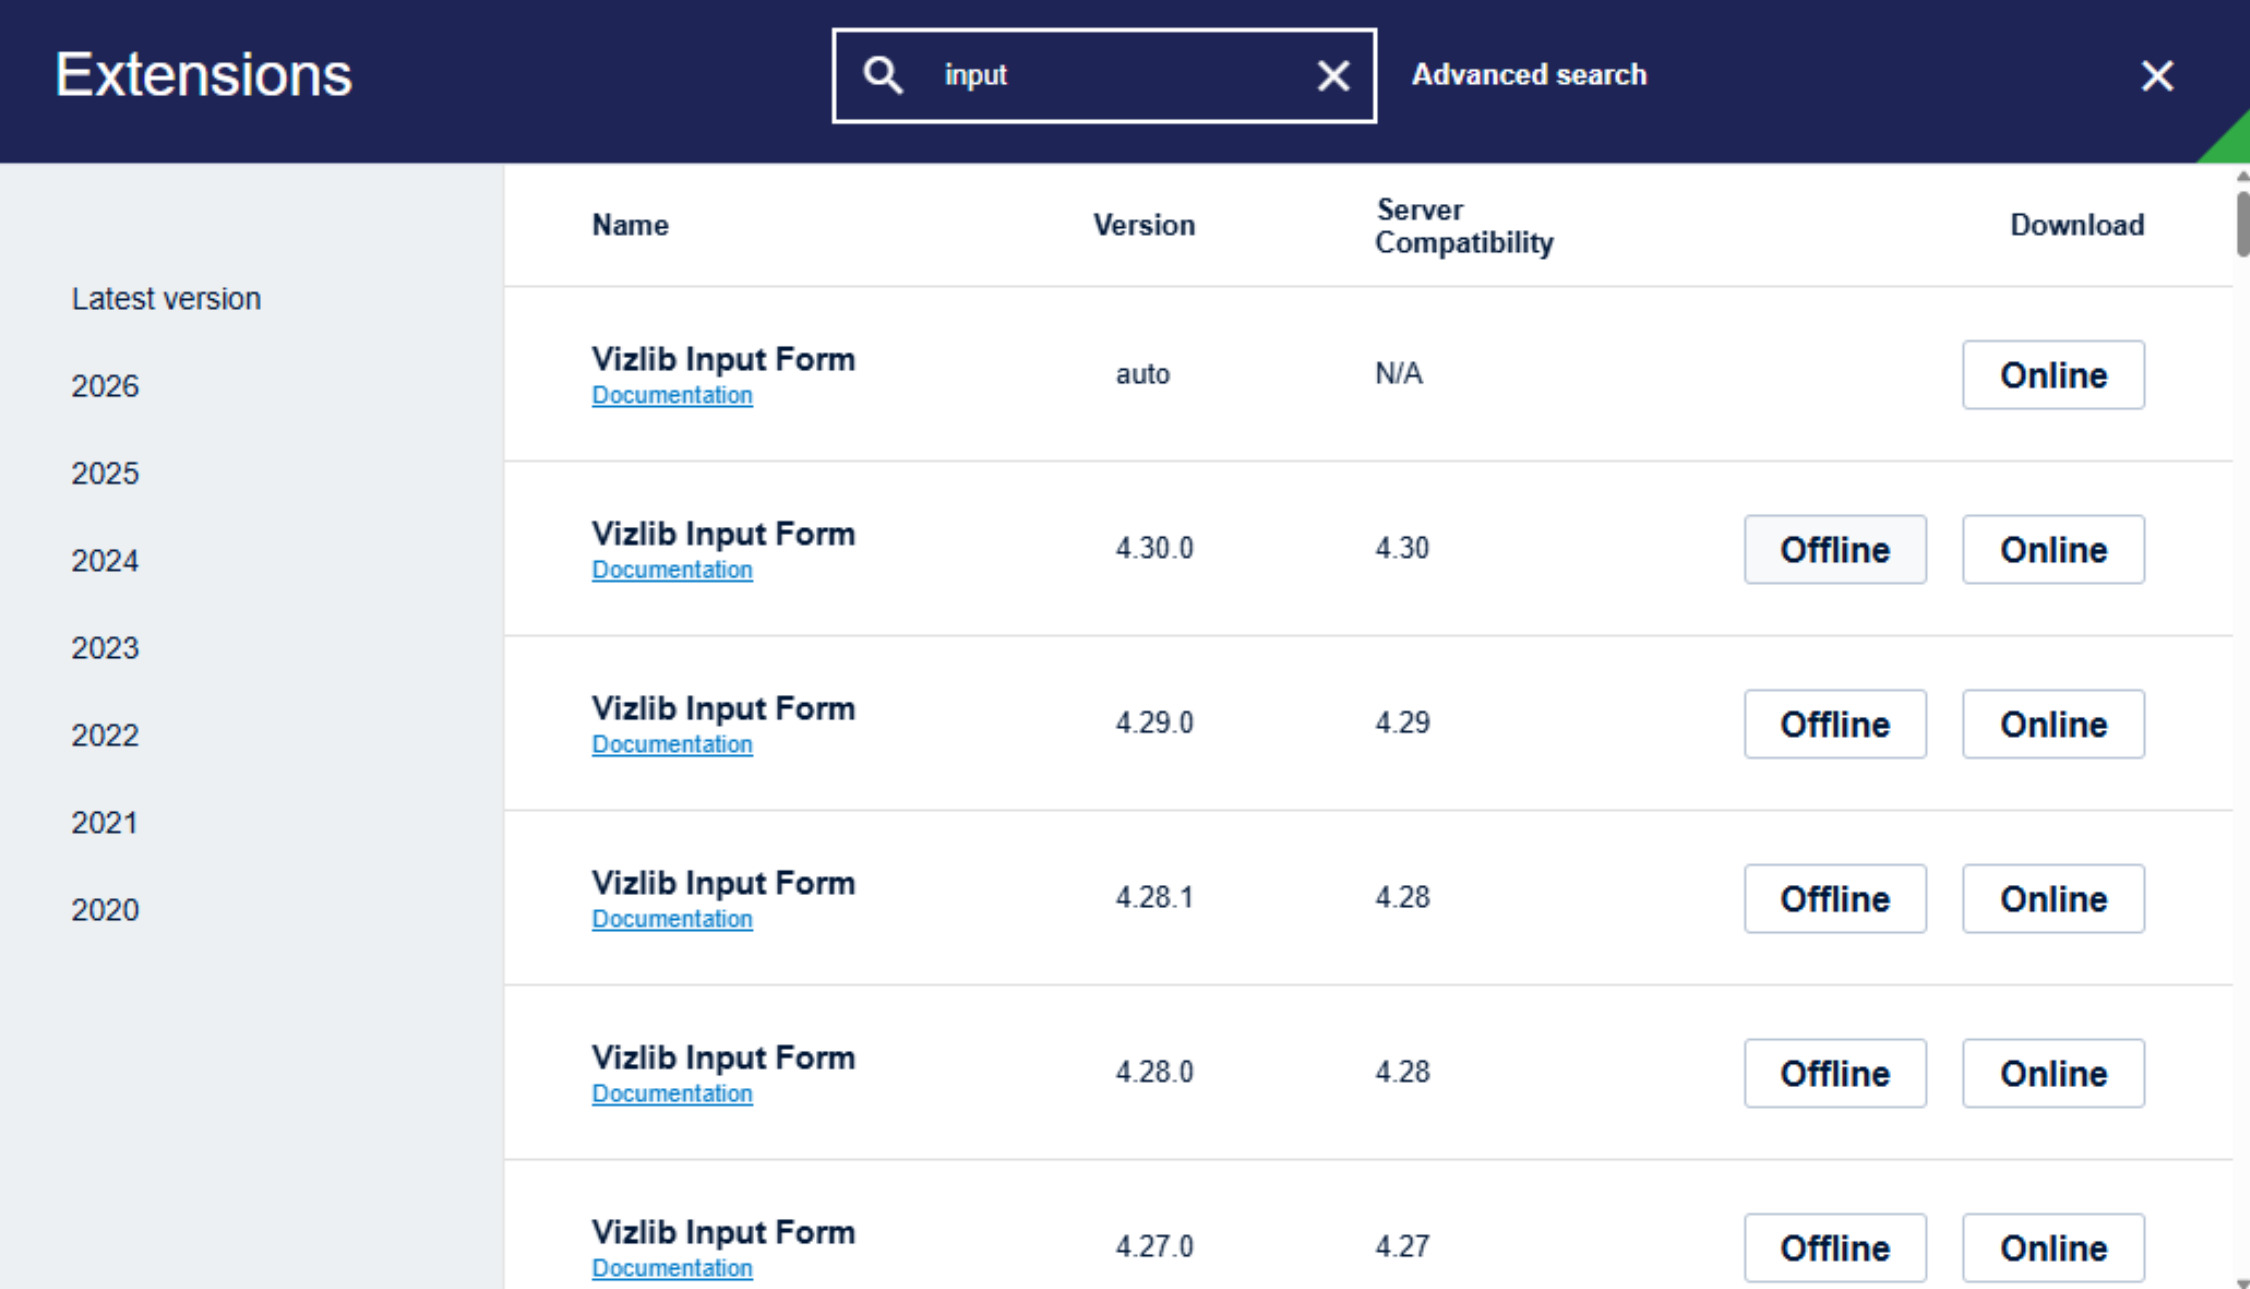Click the search magnifier icon
Viewport: 2250px width, 1289px height.
coord(883,75)
